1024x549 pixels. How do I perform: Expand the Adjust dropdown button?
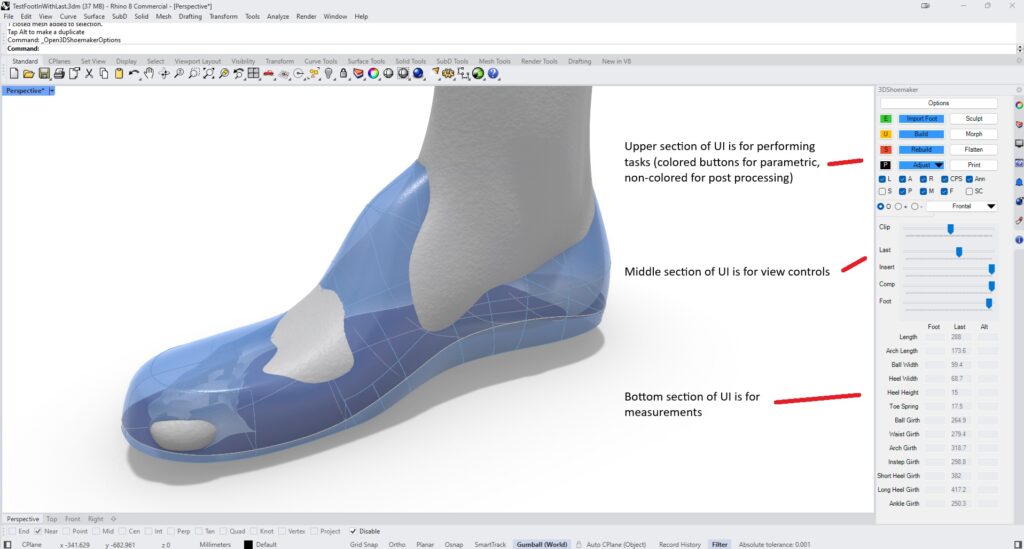[x=938, y=165]
